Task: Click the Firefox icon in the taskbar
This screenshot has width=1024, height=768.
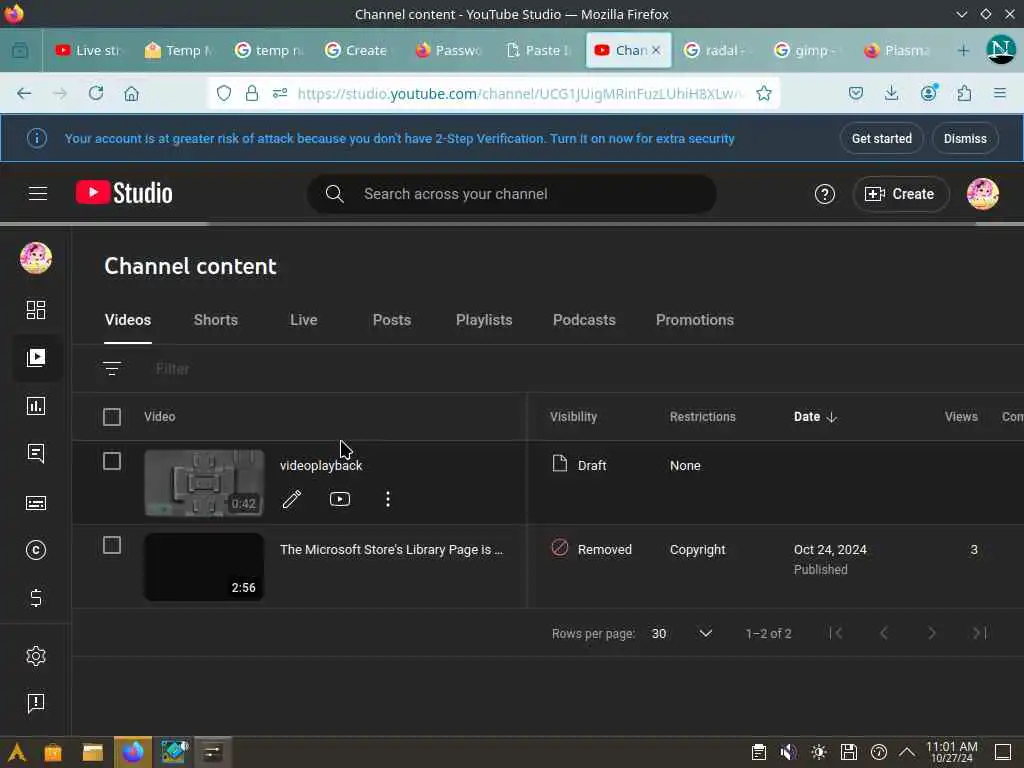Action: click(133, 752)
